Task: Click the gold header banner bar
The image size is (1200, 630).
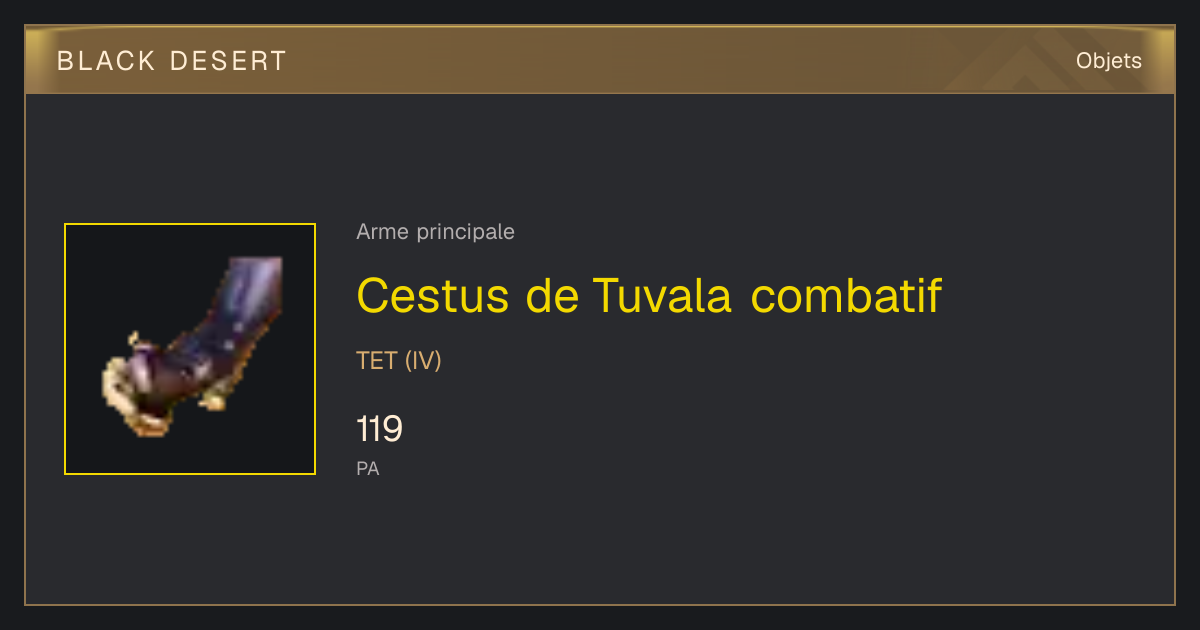Action: [600, 60]
